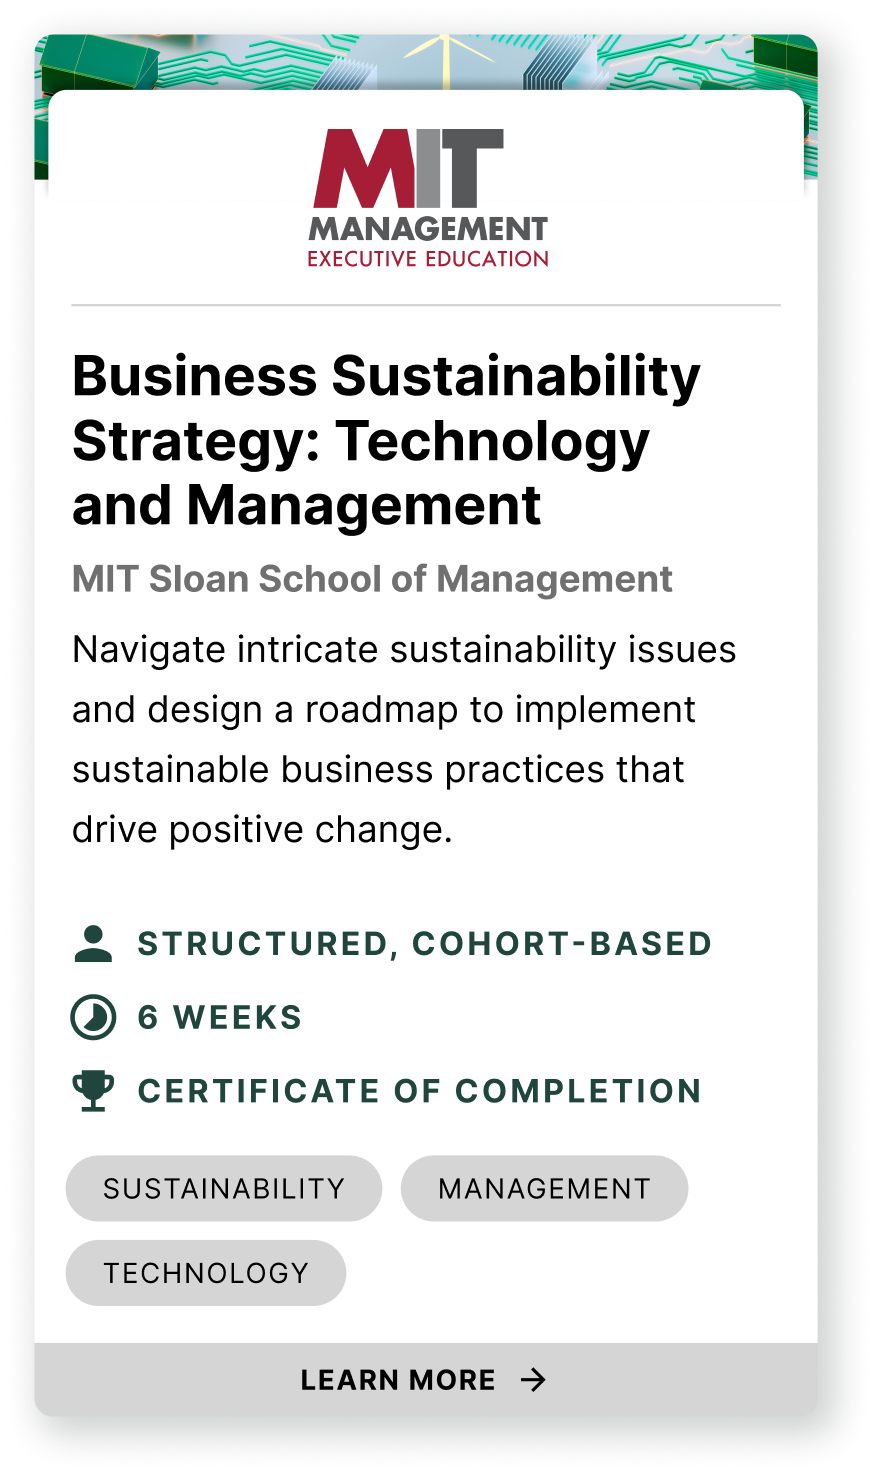Viewport: 876px width, 1475px height.
Task: Click the gray MANAGEMENT wordmark in the logo
Action: coord(428,229)
